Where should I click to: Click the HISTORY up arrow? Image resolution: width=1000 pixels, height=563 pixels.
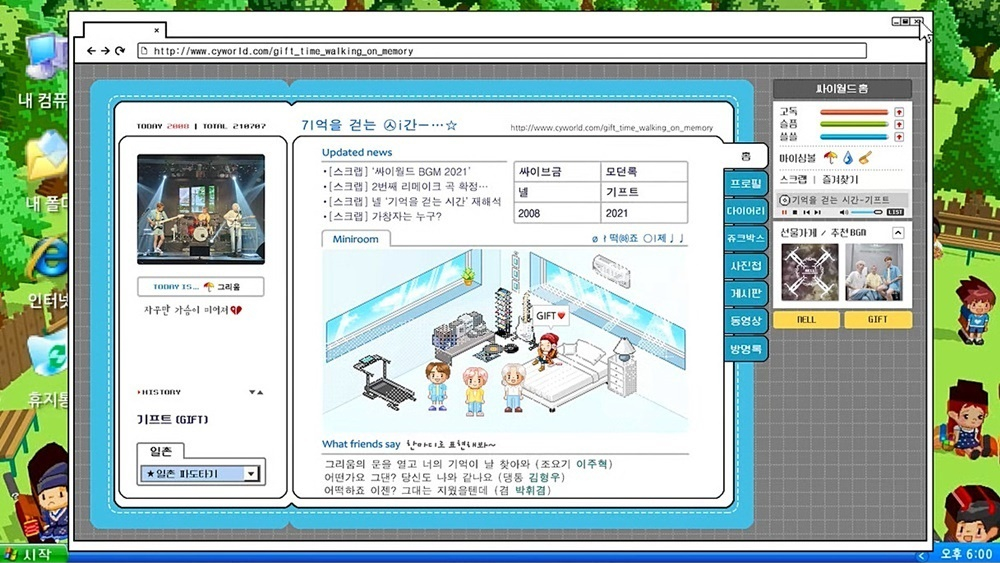tap(260, 392)
